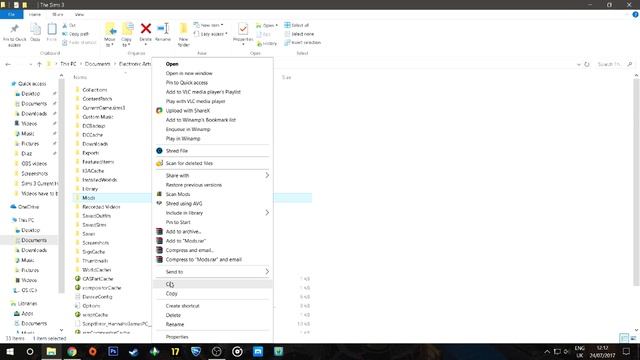Choose Cut in the context menu
The width and height of the screenshot is (640, 360).
tap(212, 284)
